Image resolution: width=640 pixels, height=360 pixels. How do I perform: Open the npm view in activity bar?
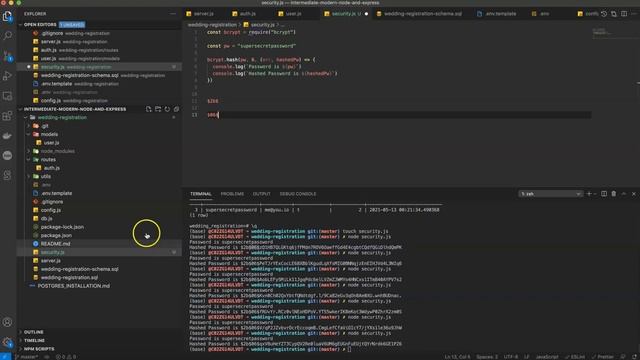(x=7, y=155)
